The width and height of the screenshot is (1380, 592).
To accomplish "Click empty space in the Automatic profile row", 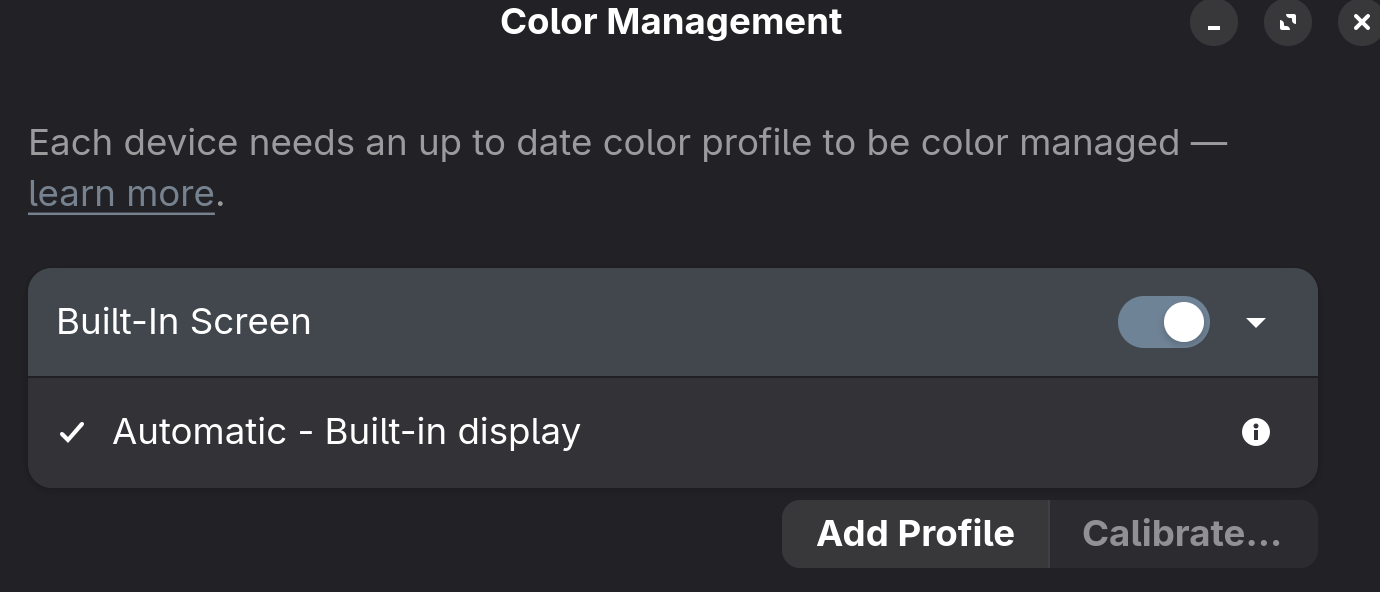I will [900, 432].
